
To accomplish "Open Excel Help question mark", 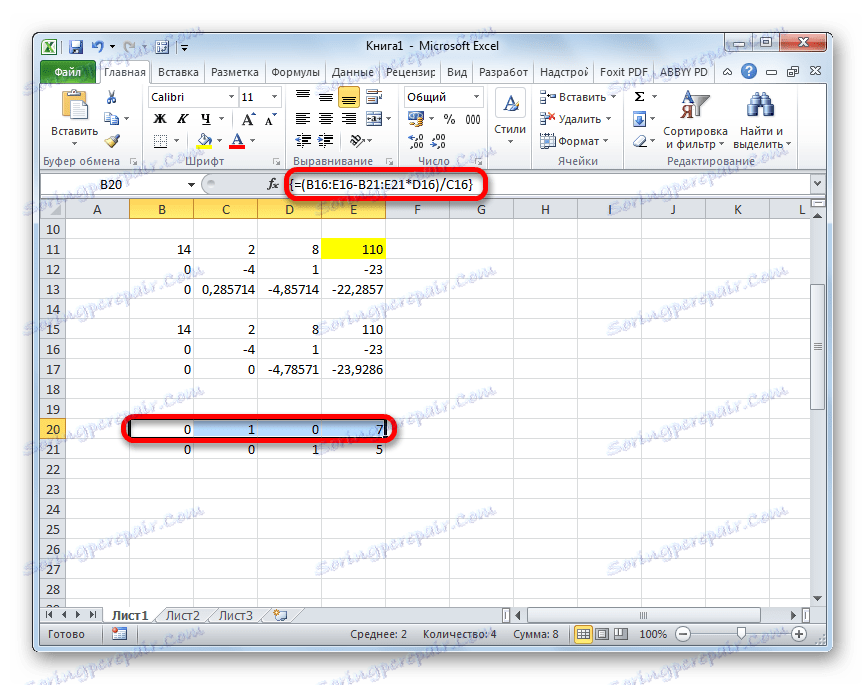I will (749, 71).
